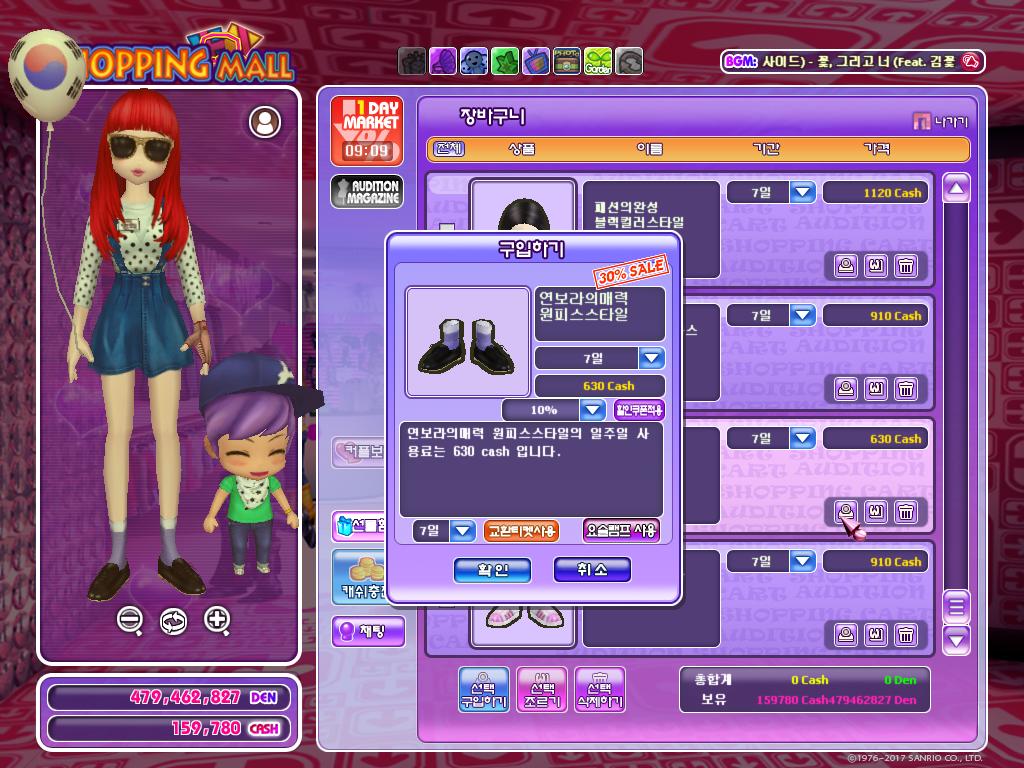
Task: Click 선택 조르기 button
Action: pos(541,690)
